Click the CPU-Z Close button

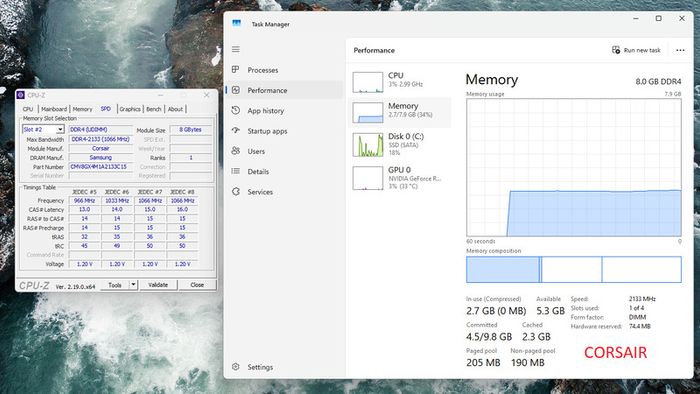(197, 285)
